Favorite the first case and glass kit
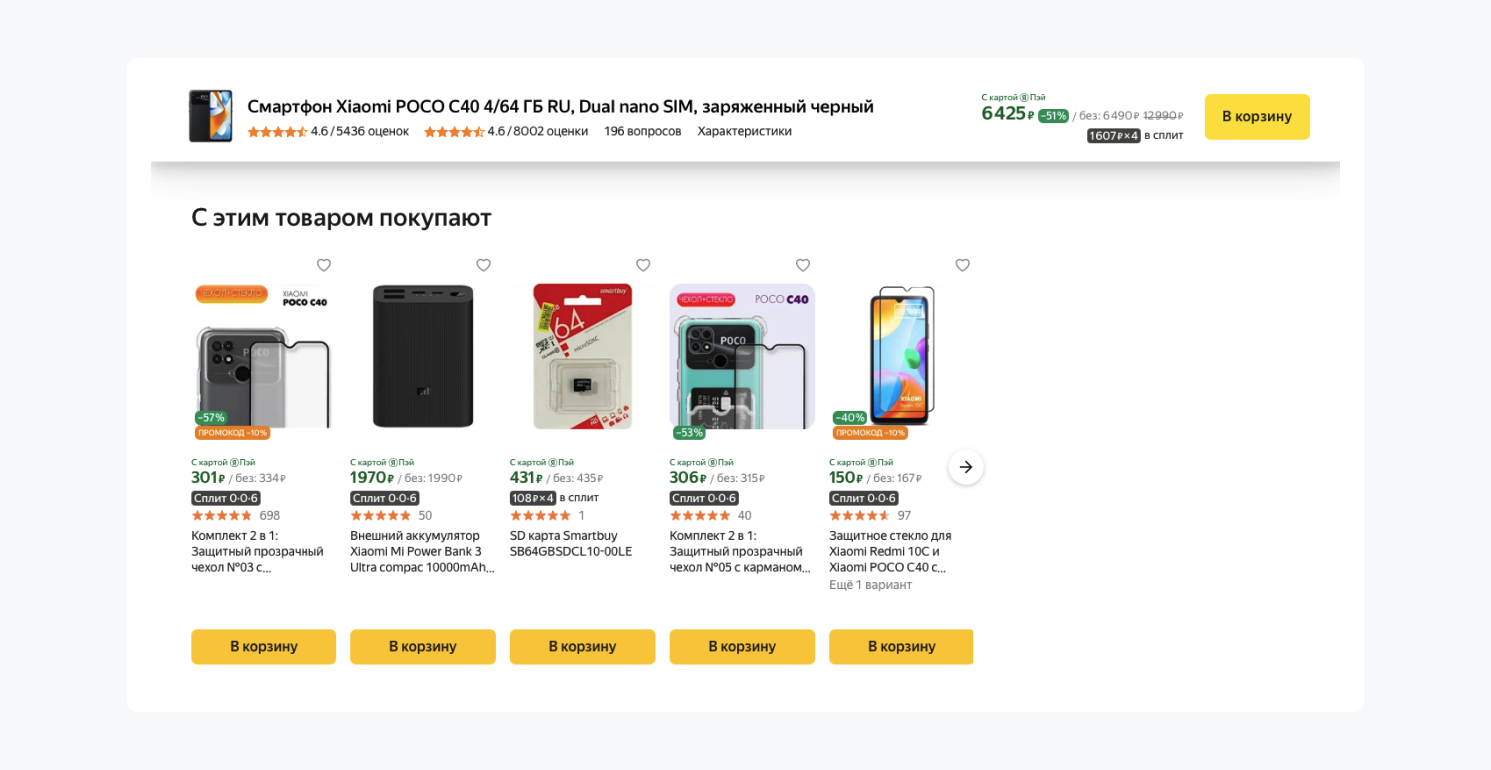This screenshot has width=1491, height=770. pos(324,265)
